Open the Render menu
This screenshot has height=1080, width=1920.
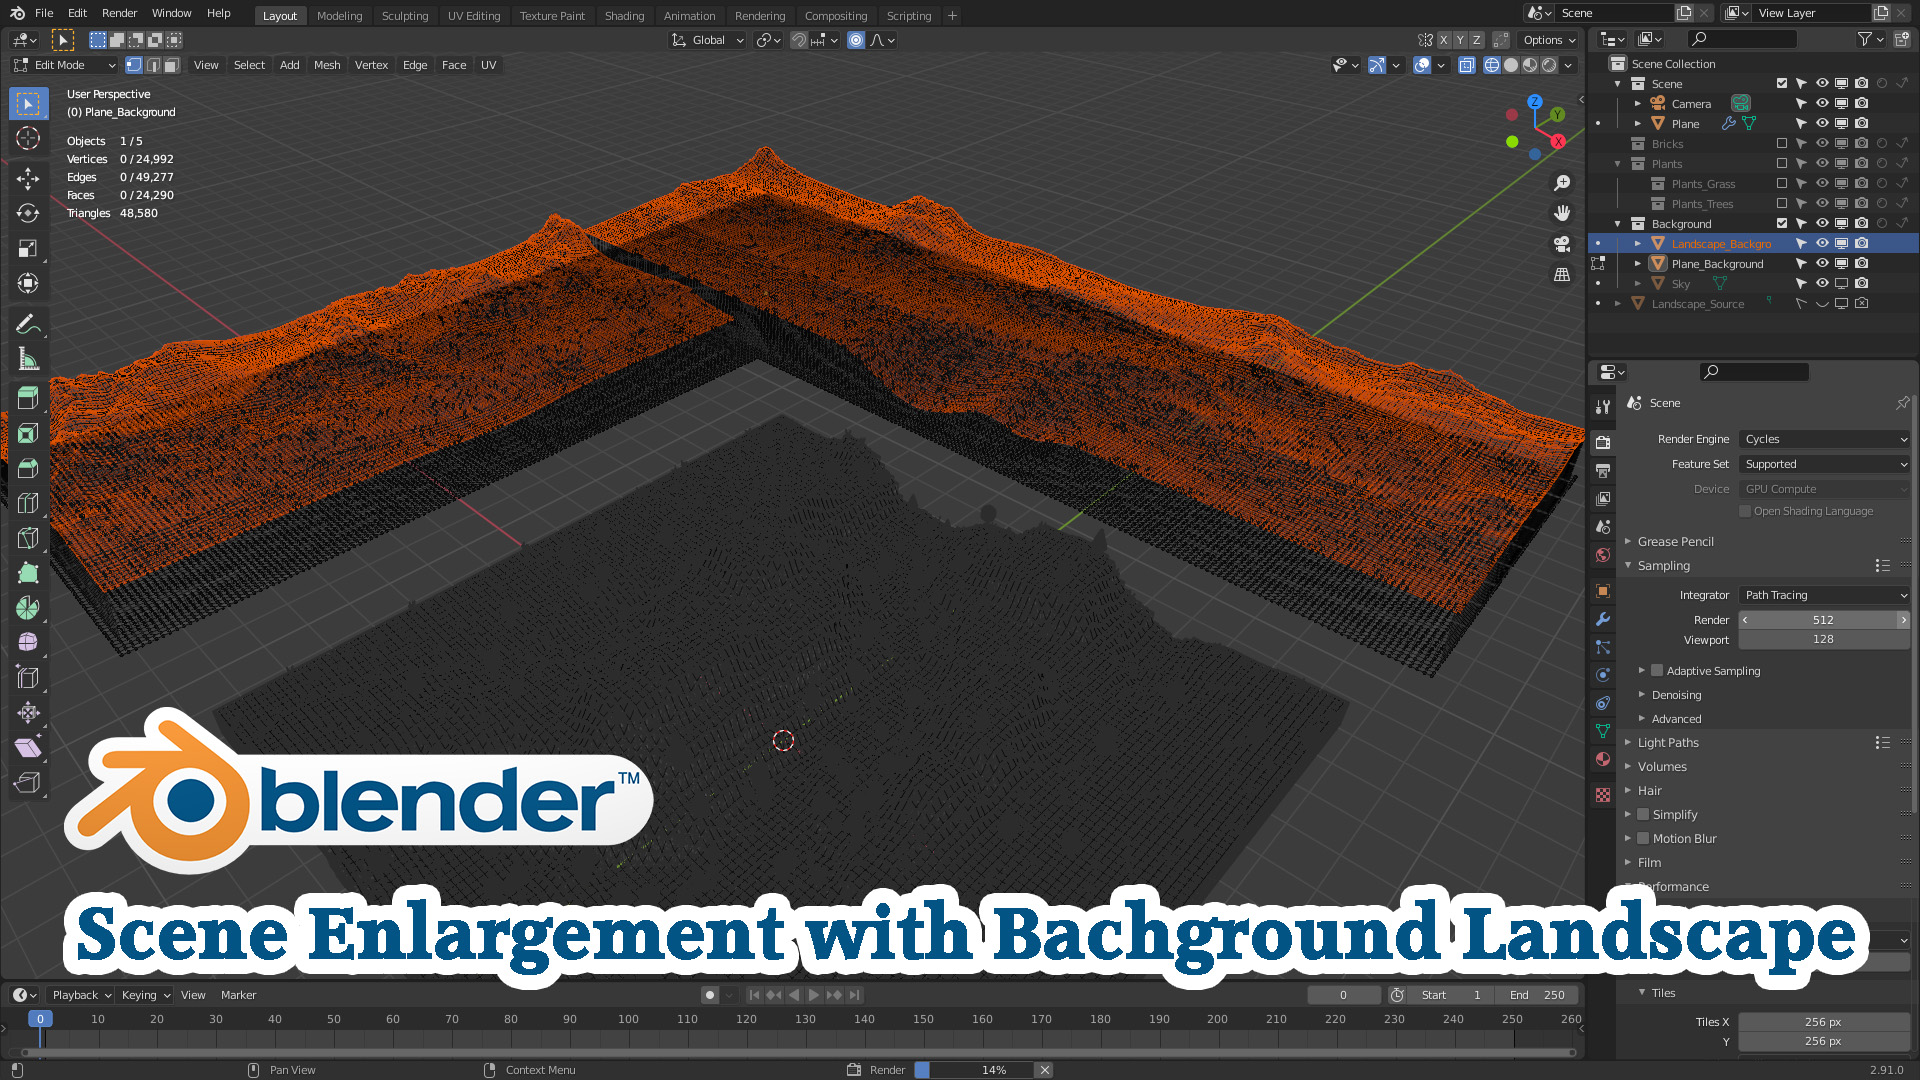click(x=119, y=14)
